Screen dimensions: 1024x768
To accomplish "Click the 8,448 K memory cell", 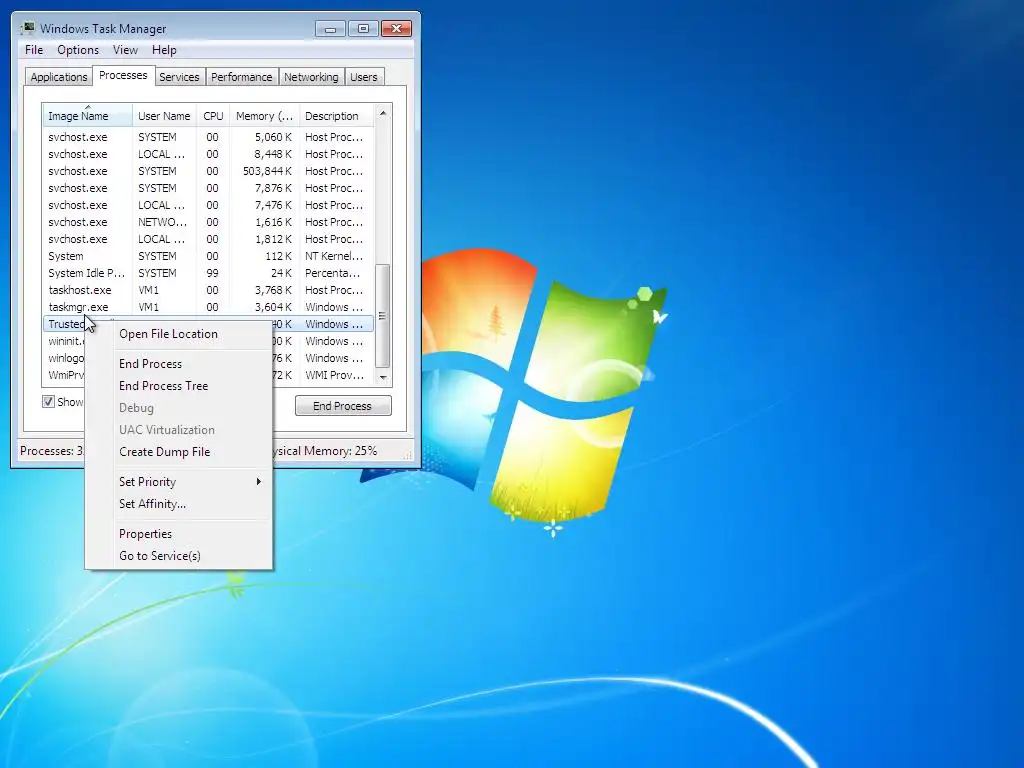I will point(273,154).
